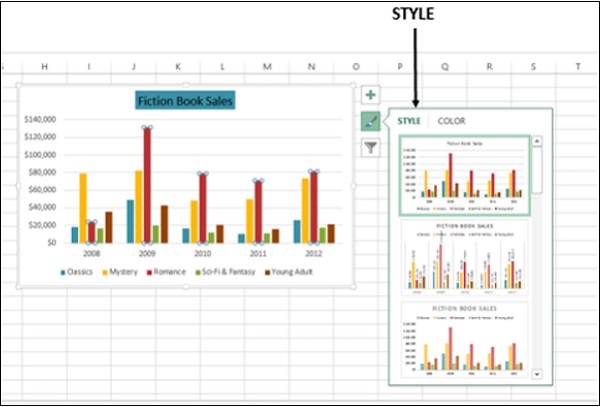Switch to the COLOR tab
Viewport: 600px width, 407px height.
coord(452,121)
